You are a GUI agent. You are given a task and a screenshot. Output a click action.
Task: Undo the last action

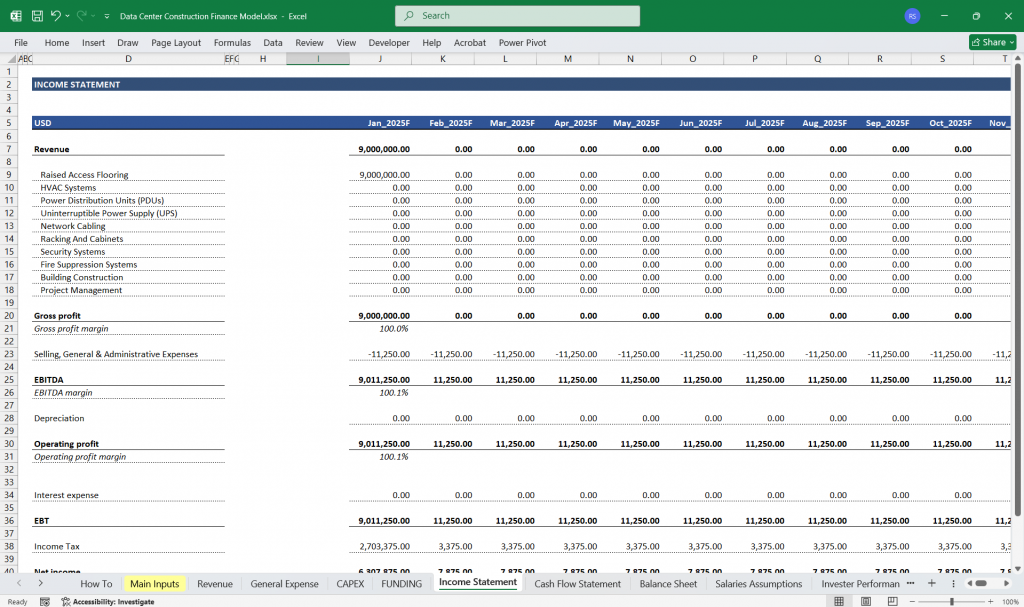(56, 15)
